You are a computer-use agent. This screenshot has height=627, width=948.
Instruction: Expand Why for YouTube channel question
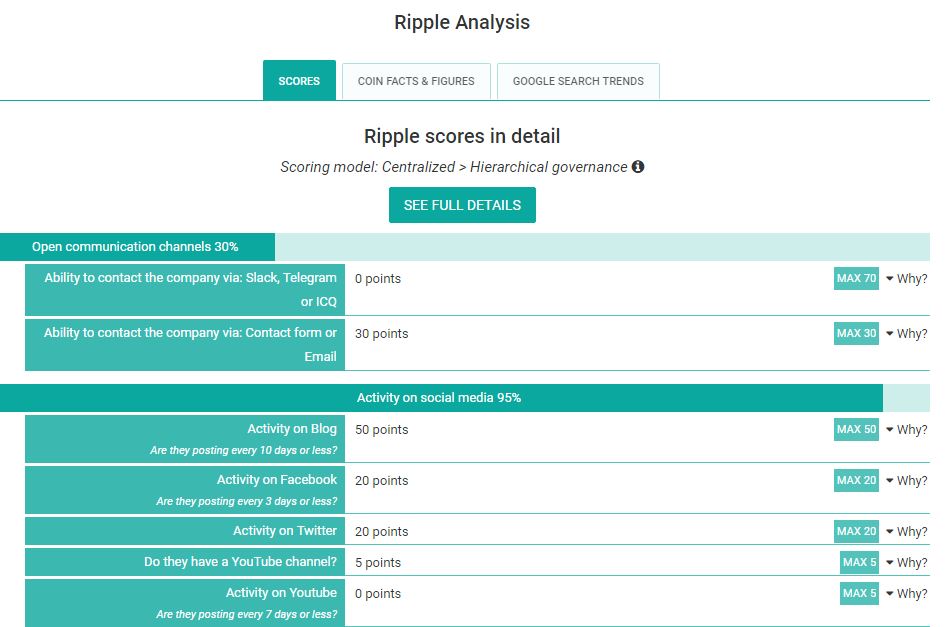click(906, 562)
